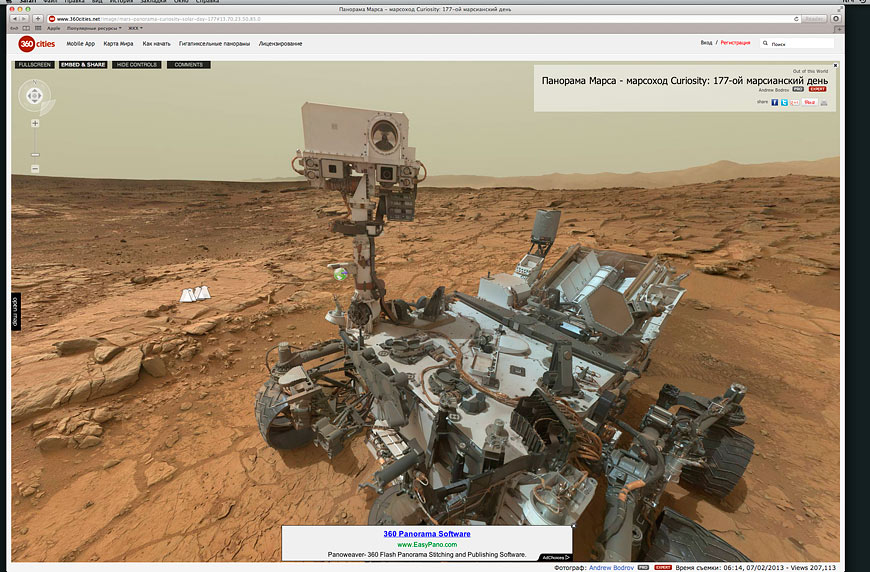Click the red EXPERT badge in title box
Image resolution: width=870 pixels, height=572 pixels.
[x=817, y=89]
